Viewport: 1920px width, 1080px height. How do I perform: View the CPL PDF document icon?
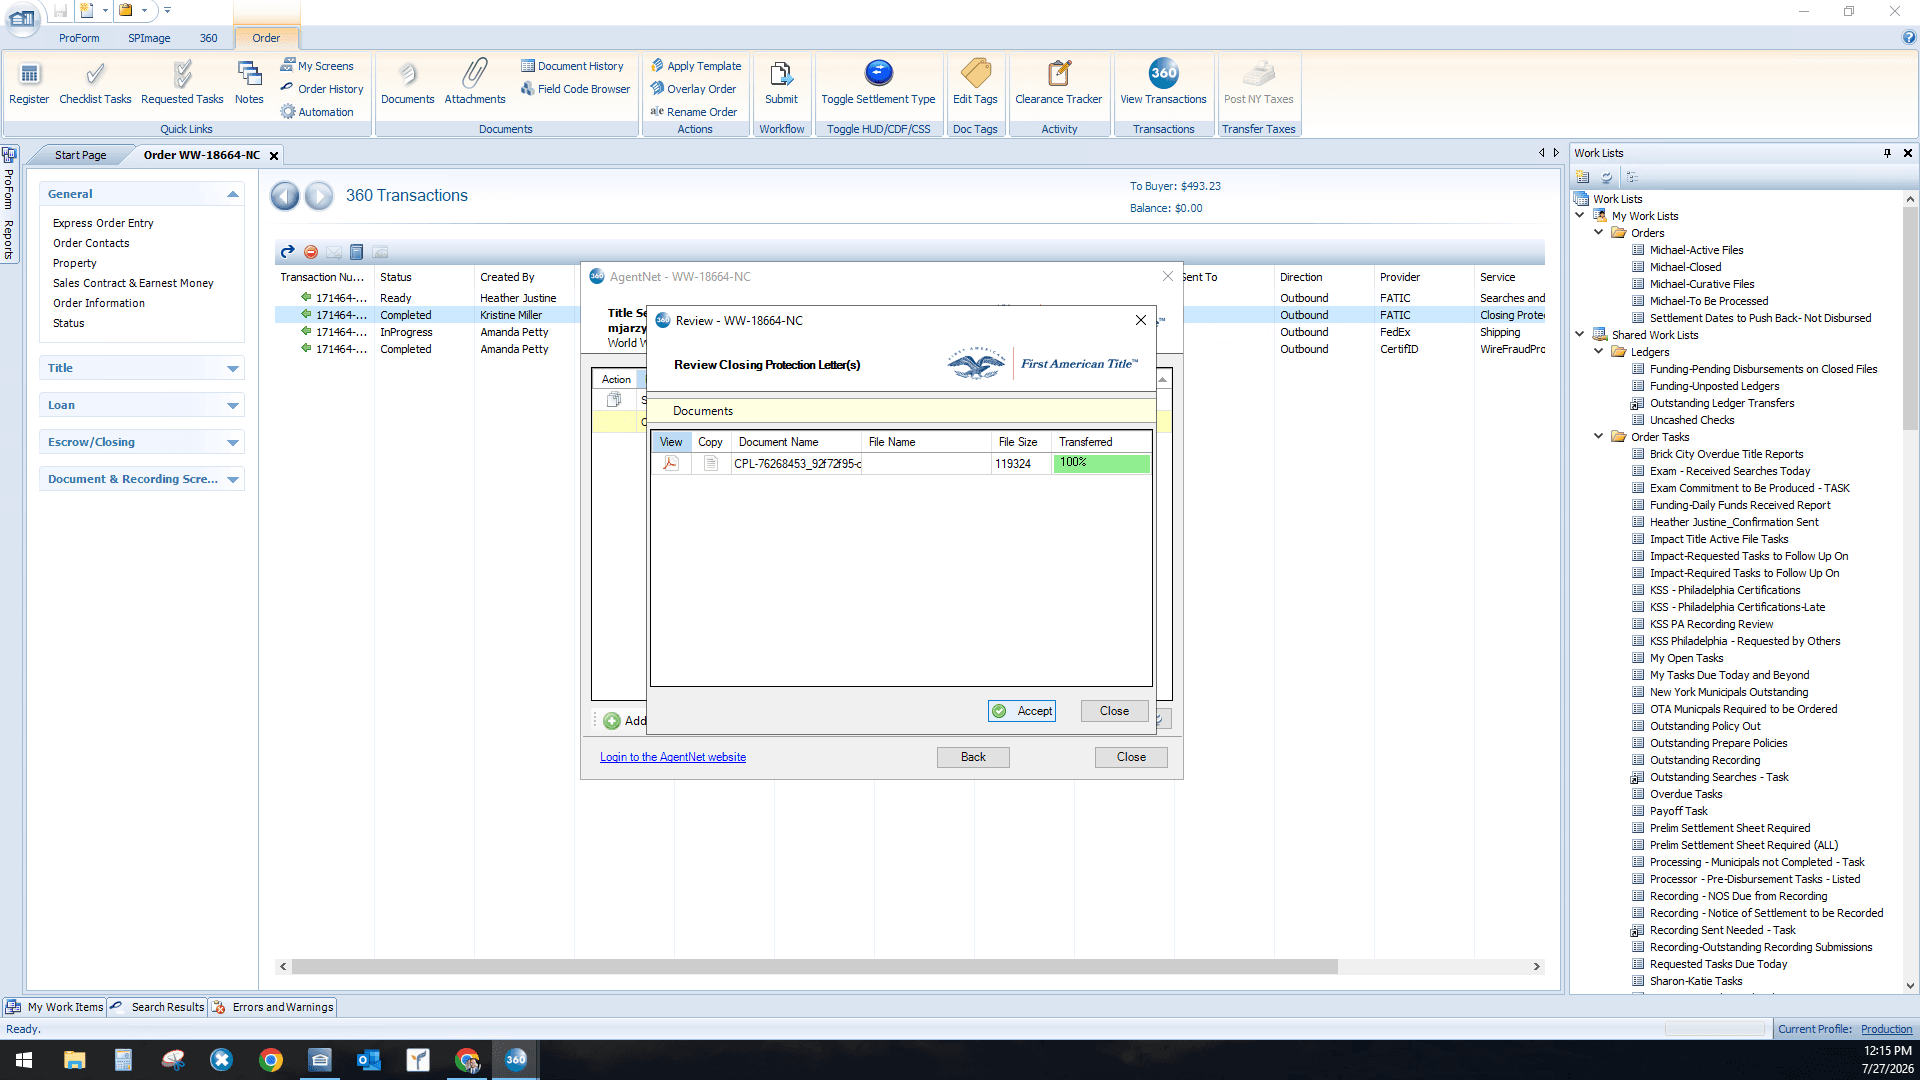pyautogui.click(x=671, y=463)
